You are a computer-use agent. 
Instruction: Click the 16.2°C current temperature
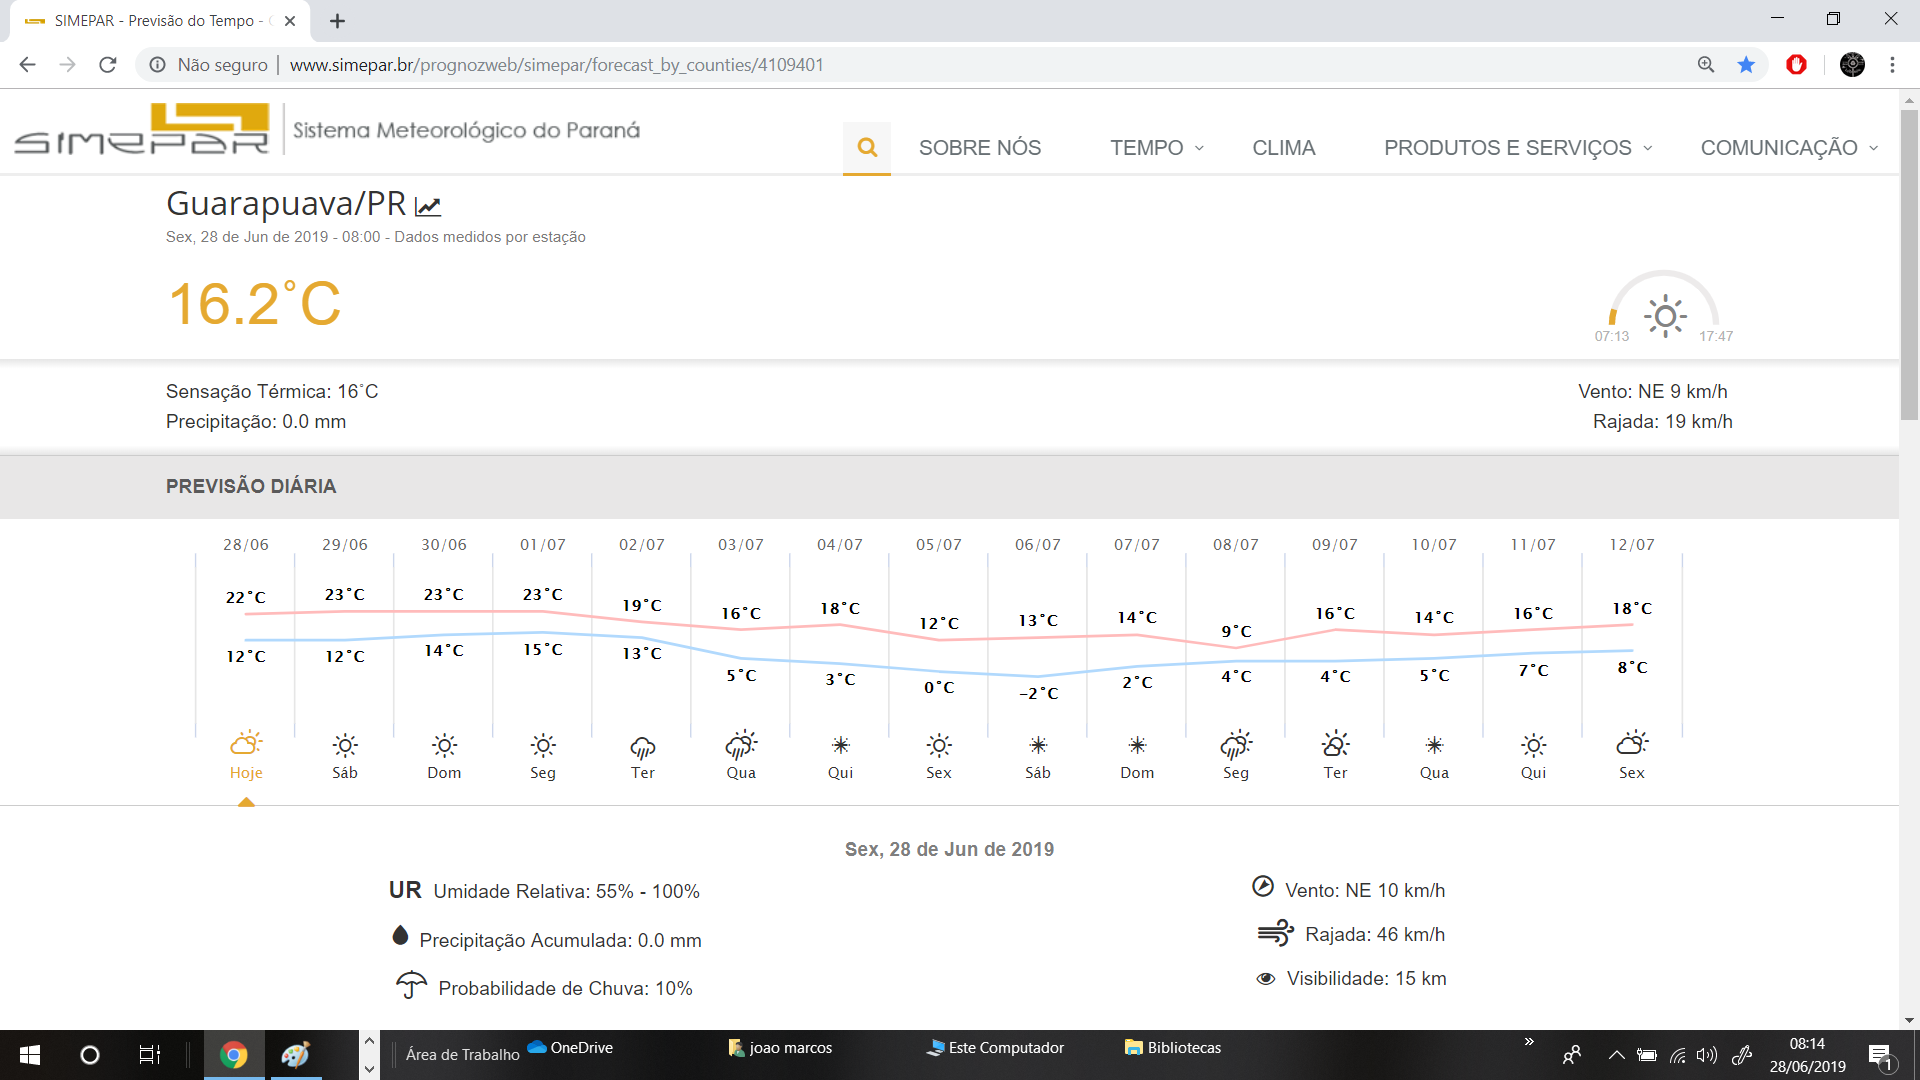pyautogui.click(x=255, y=304)
